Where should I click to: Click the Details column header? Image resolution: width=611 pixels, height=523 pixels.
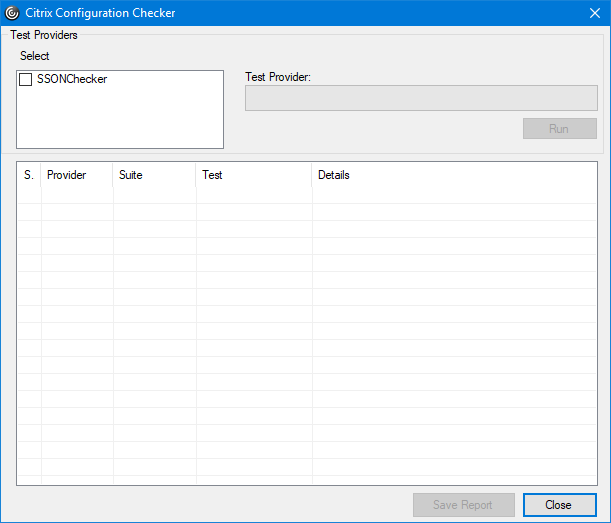(454, 175)
